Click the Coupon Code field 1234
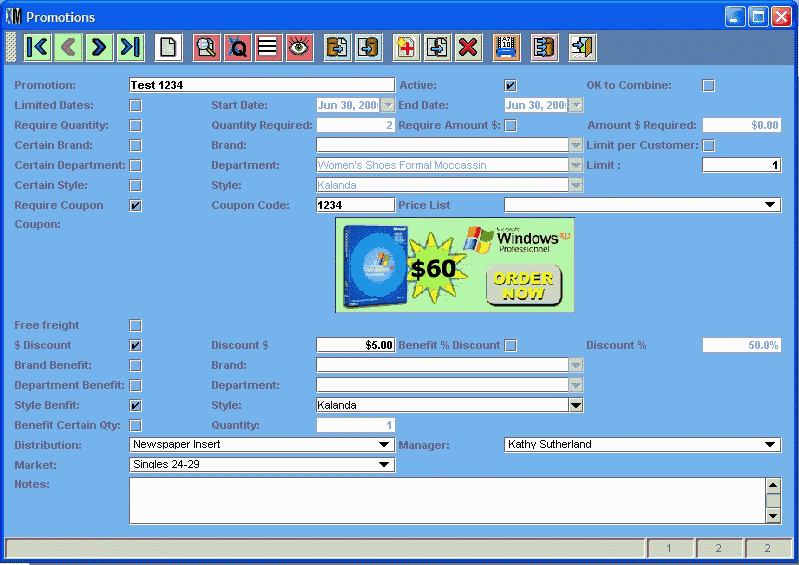Viewport: 799px width, 565px height. (x=355, y=205)
